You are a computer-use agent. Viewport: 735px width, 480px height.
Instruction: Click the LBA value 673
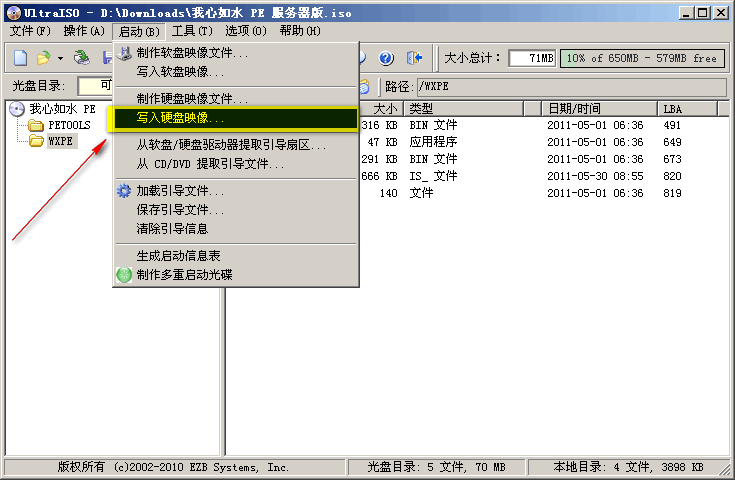(672, 159)
